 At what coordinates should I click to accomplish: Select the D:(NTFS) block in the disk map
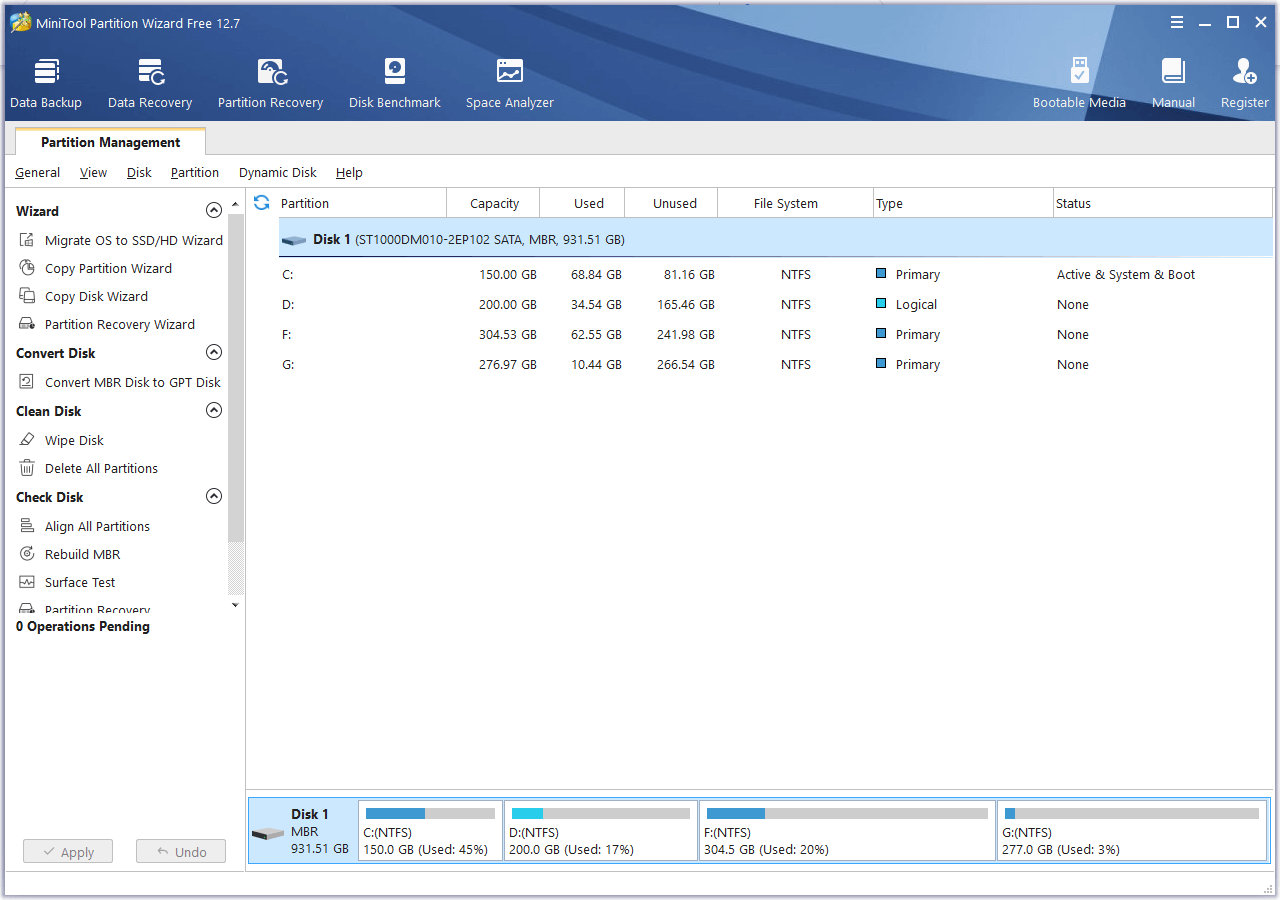[600, 830]
